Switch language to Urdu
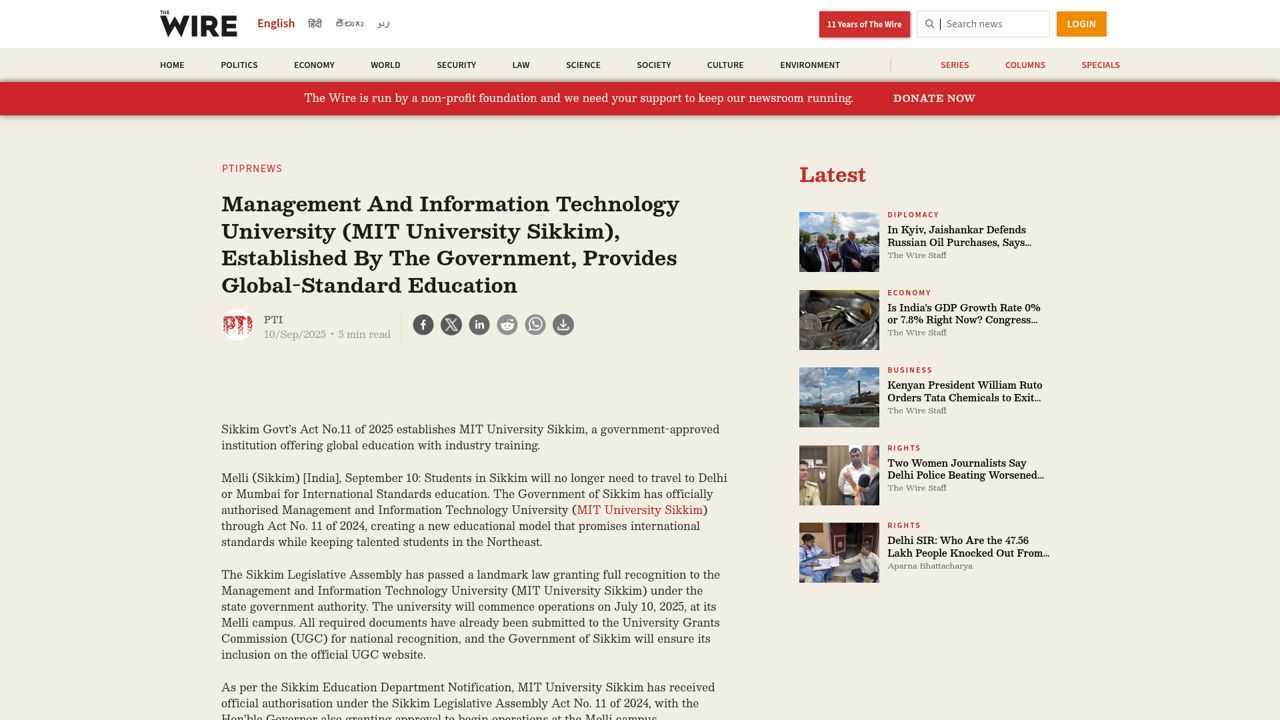Image resolution: width=1280 pixels, height=720 pixels. pos(384,24)
